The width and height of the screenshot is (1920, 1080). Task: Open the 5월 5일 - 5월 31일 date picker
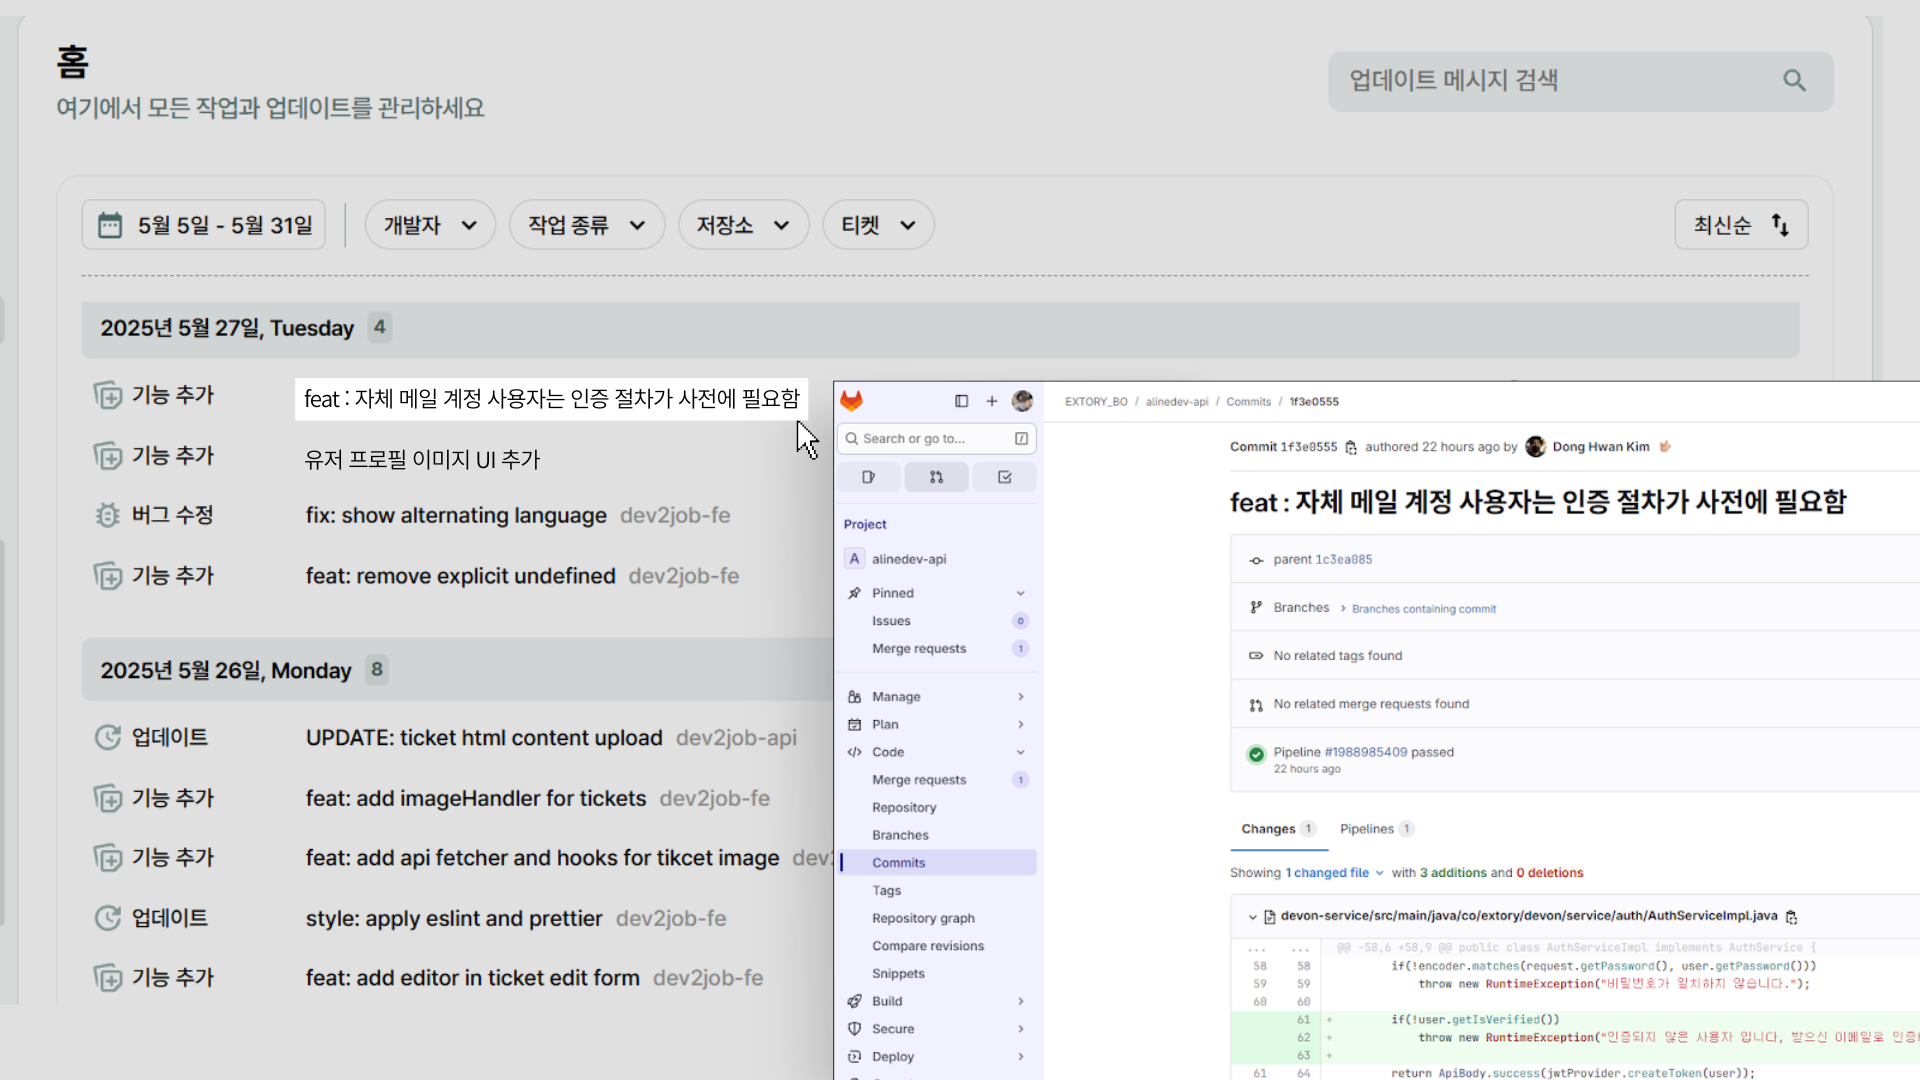pos(205,225)
